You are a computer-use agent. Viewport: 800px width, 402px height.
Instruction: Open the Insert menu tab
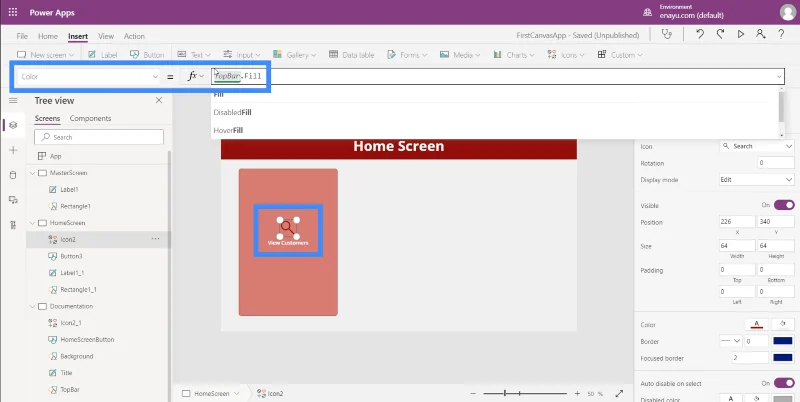pyautogui.click(x=78, y=36)
